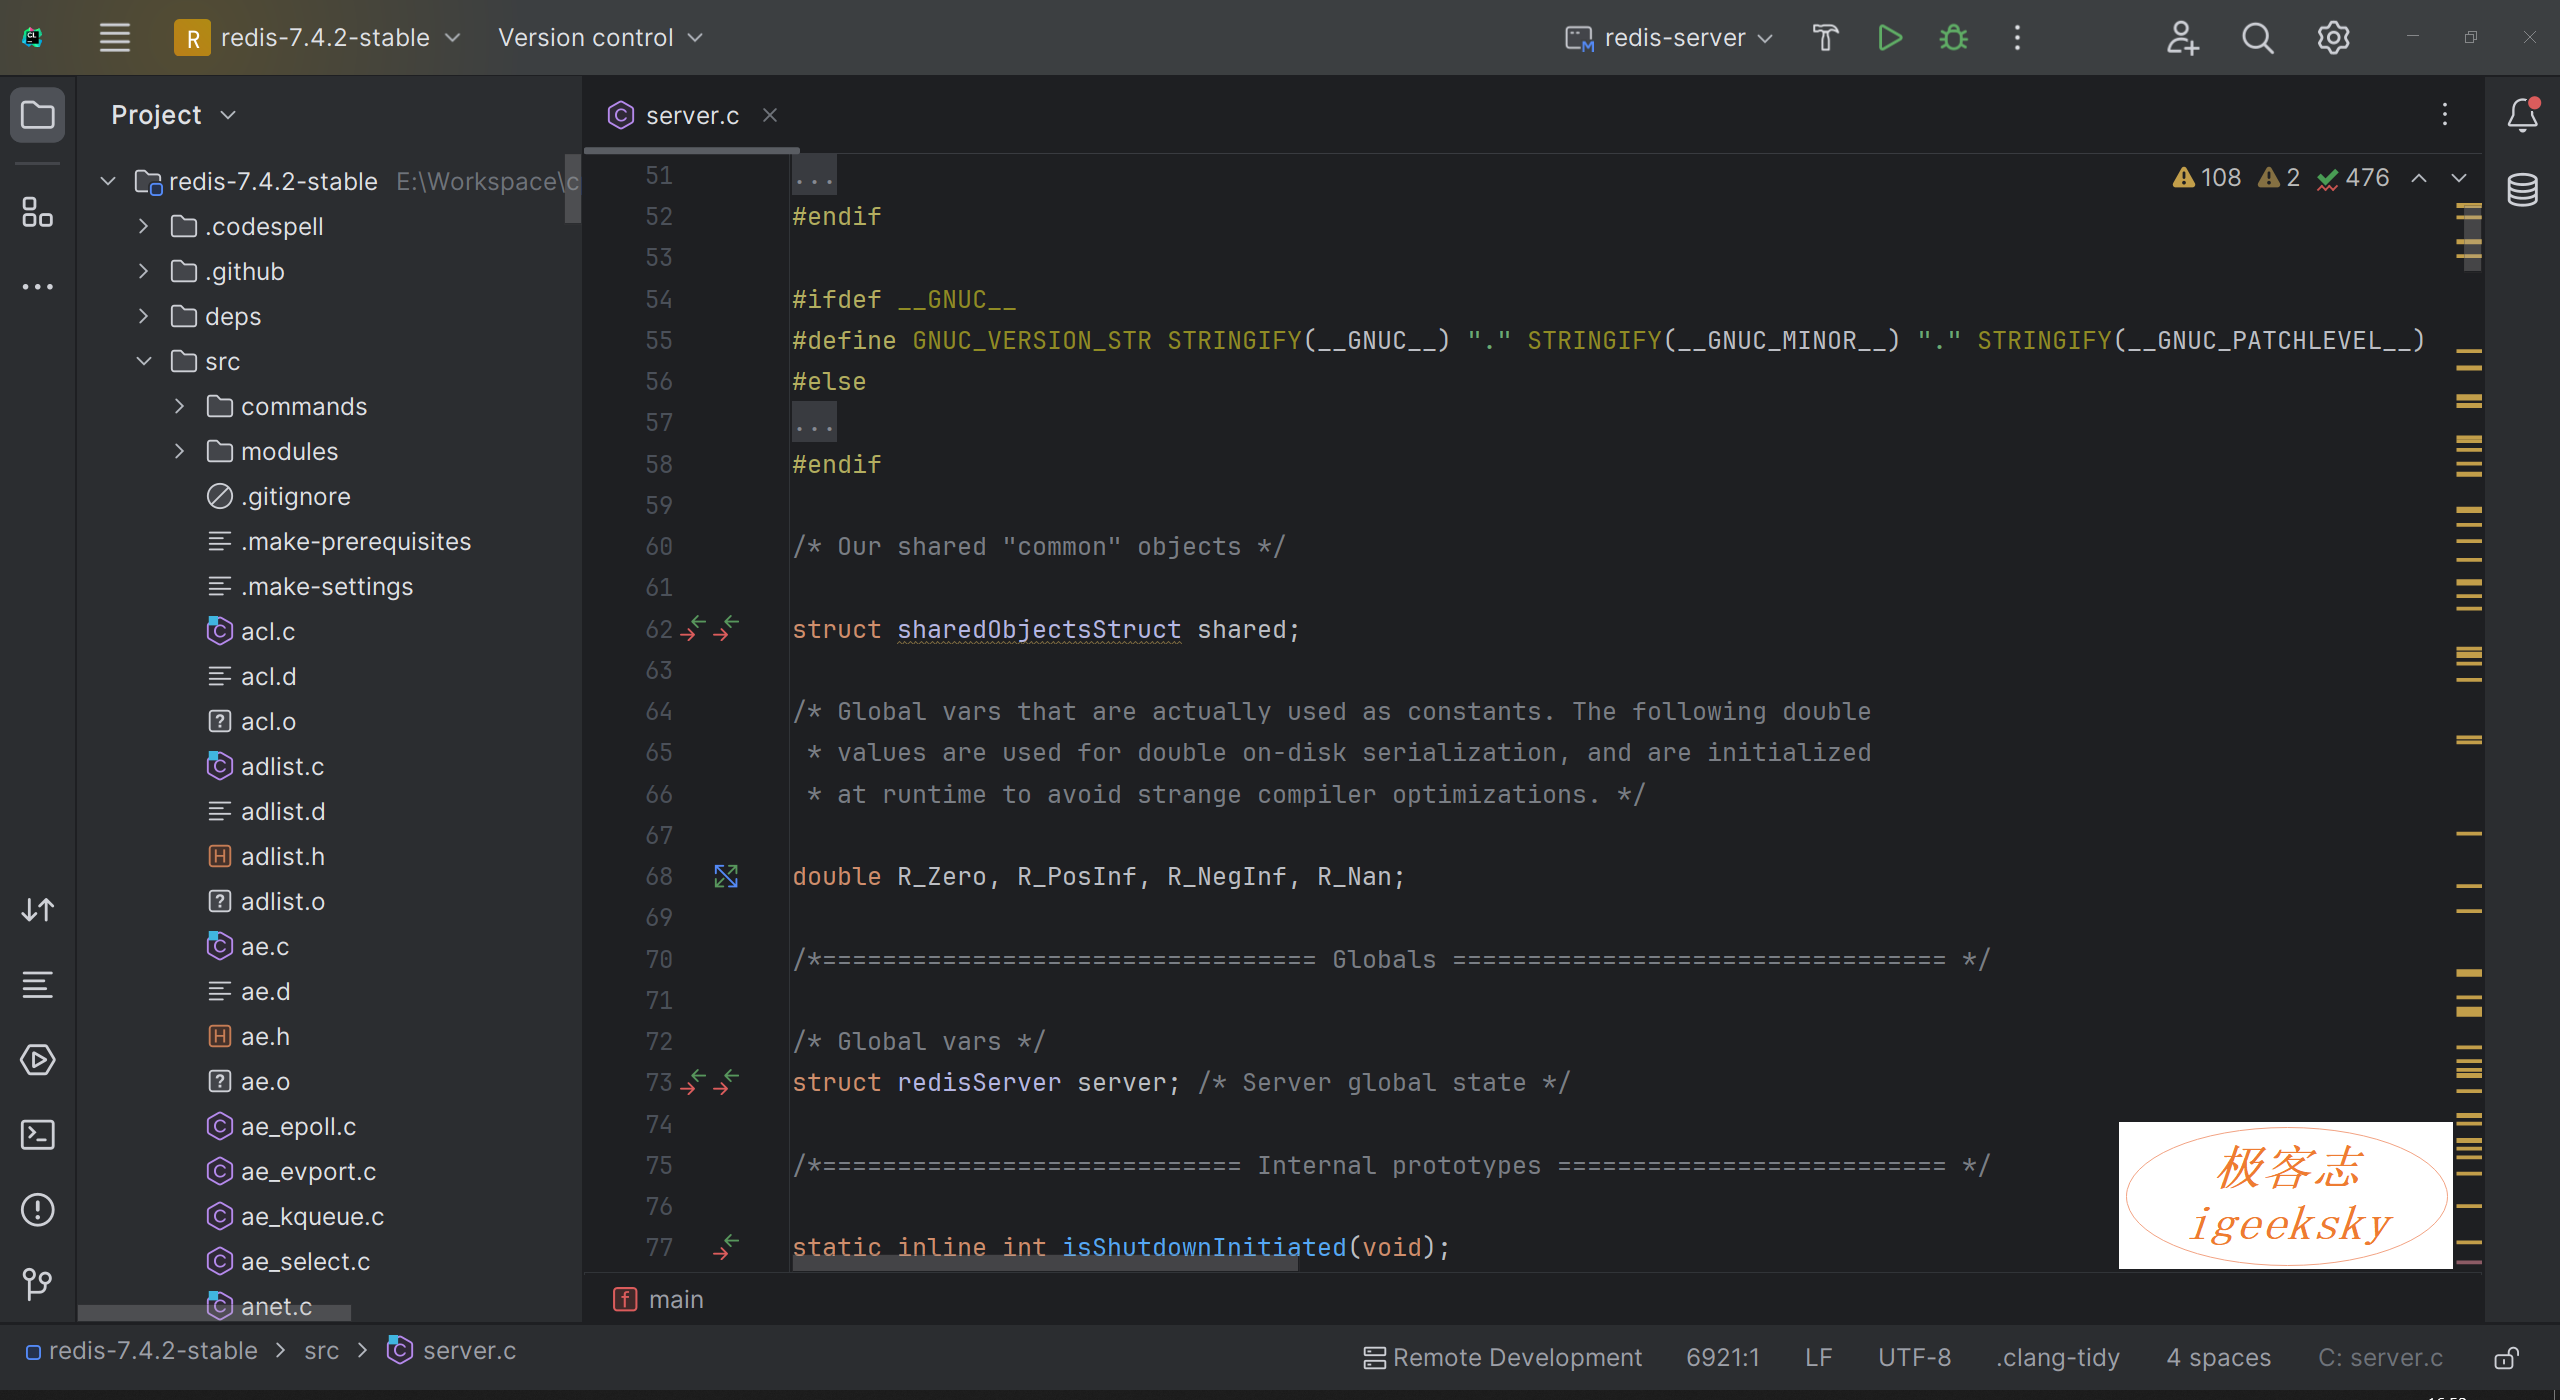
Task: Select the server.c editor tab
Action: coord(691,116)
